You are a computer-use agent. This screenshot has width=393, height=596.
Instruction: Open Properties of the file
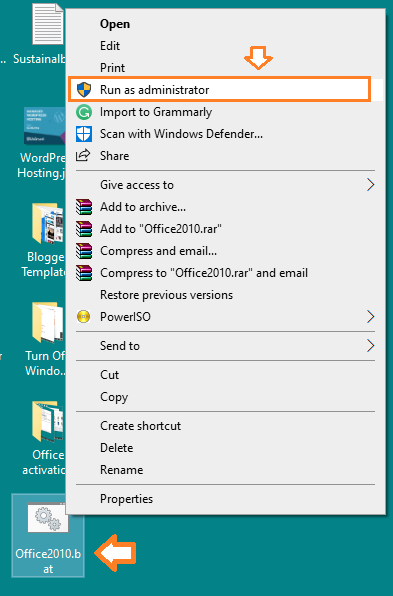click(127, 499)
